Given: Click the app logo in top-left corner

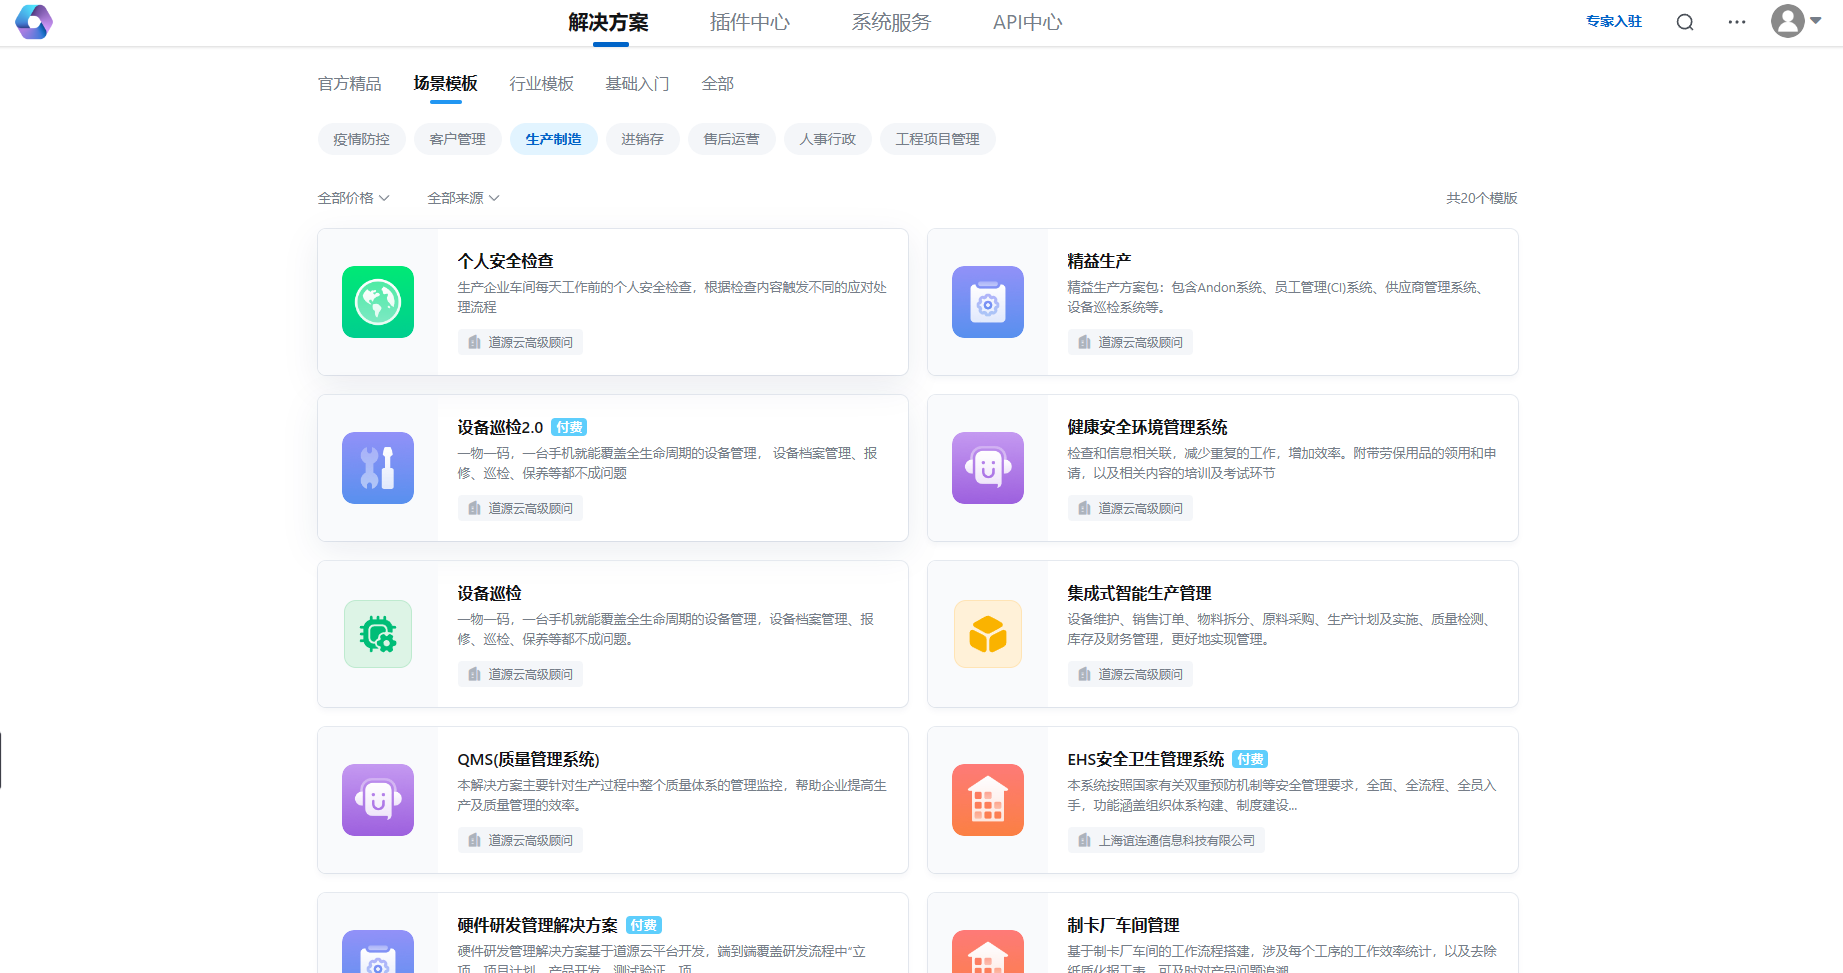Looking at the screenshot, I should pyautogui.click(x=34, y=22).
